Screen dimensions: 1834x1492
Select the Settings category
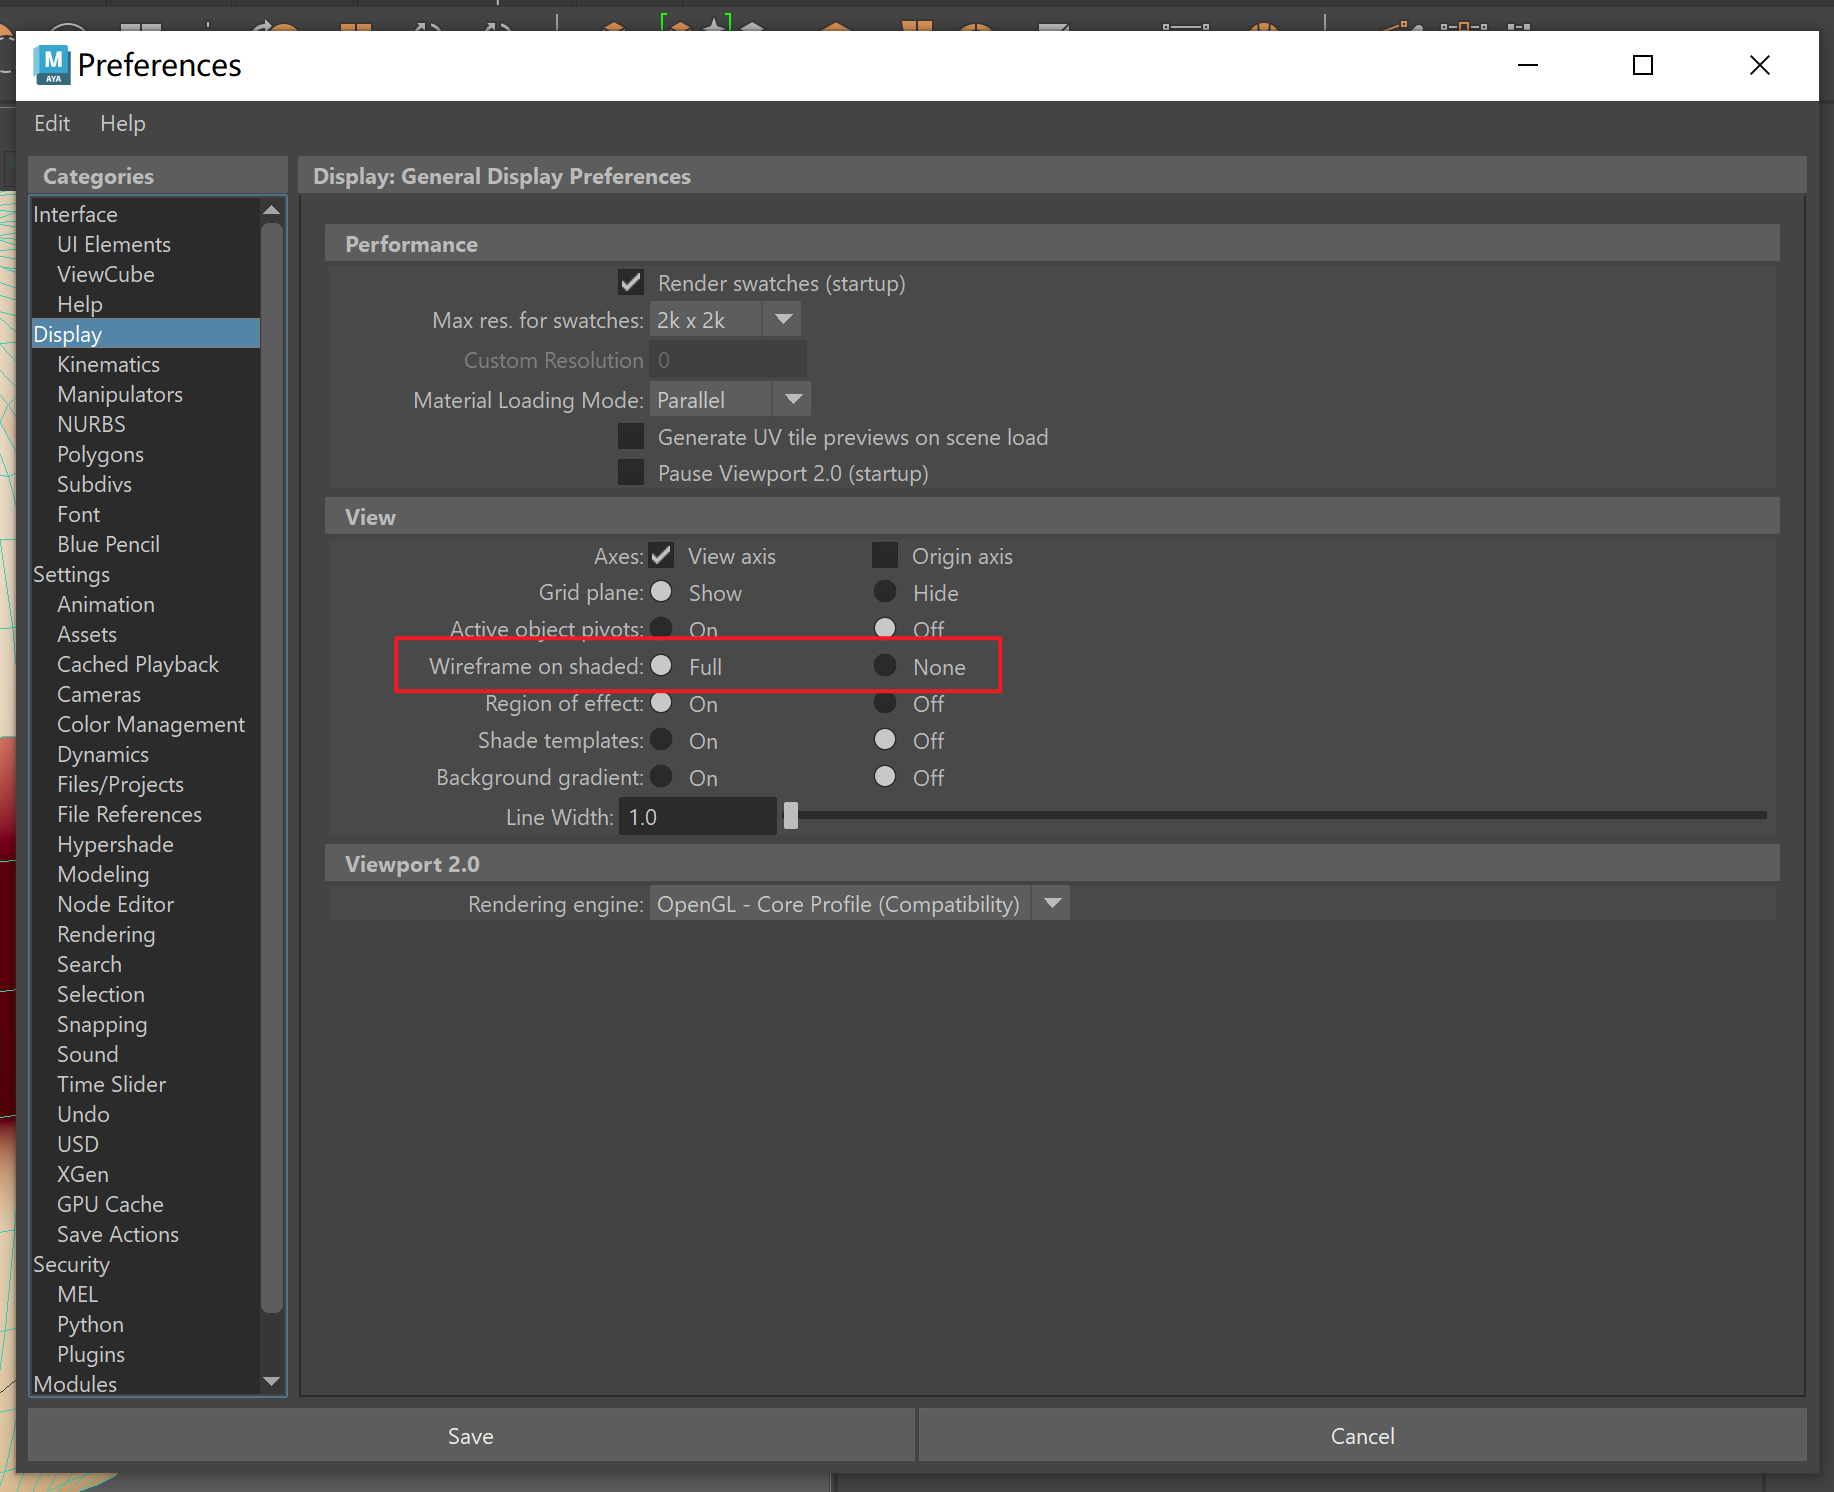(71, 574)
